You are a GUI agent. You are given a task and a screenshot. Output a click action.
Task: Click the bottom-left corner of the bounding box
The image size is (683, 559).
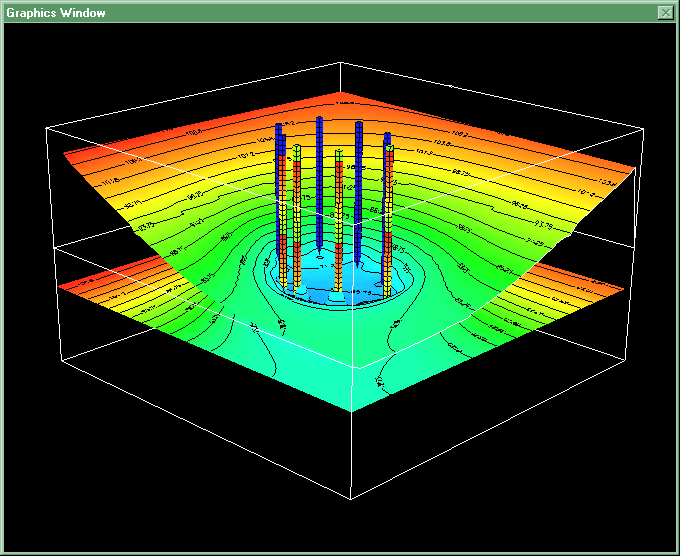[x=62, y=360]
